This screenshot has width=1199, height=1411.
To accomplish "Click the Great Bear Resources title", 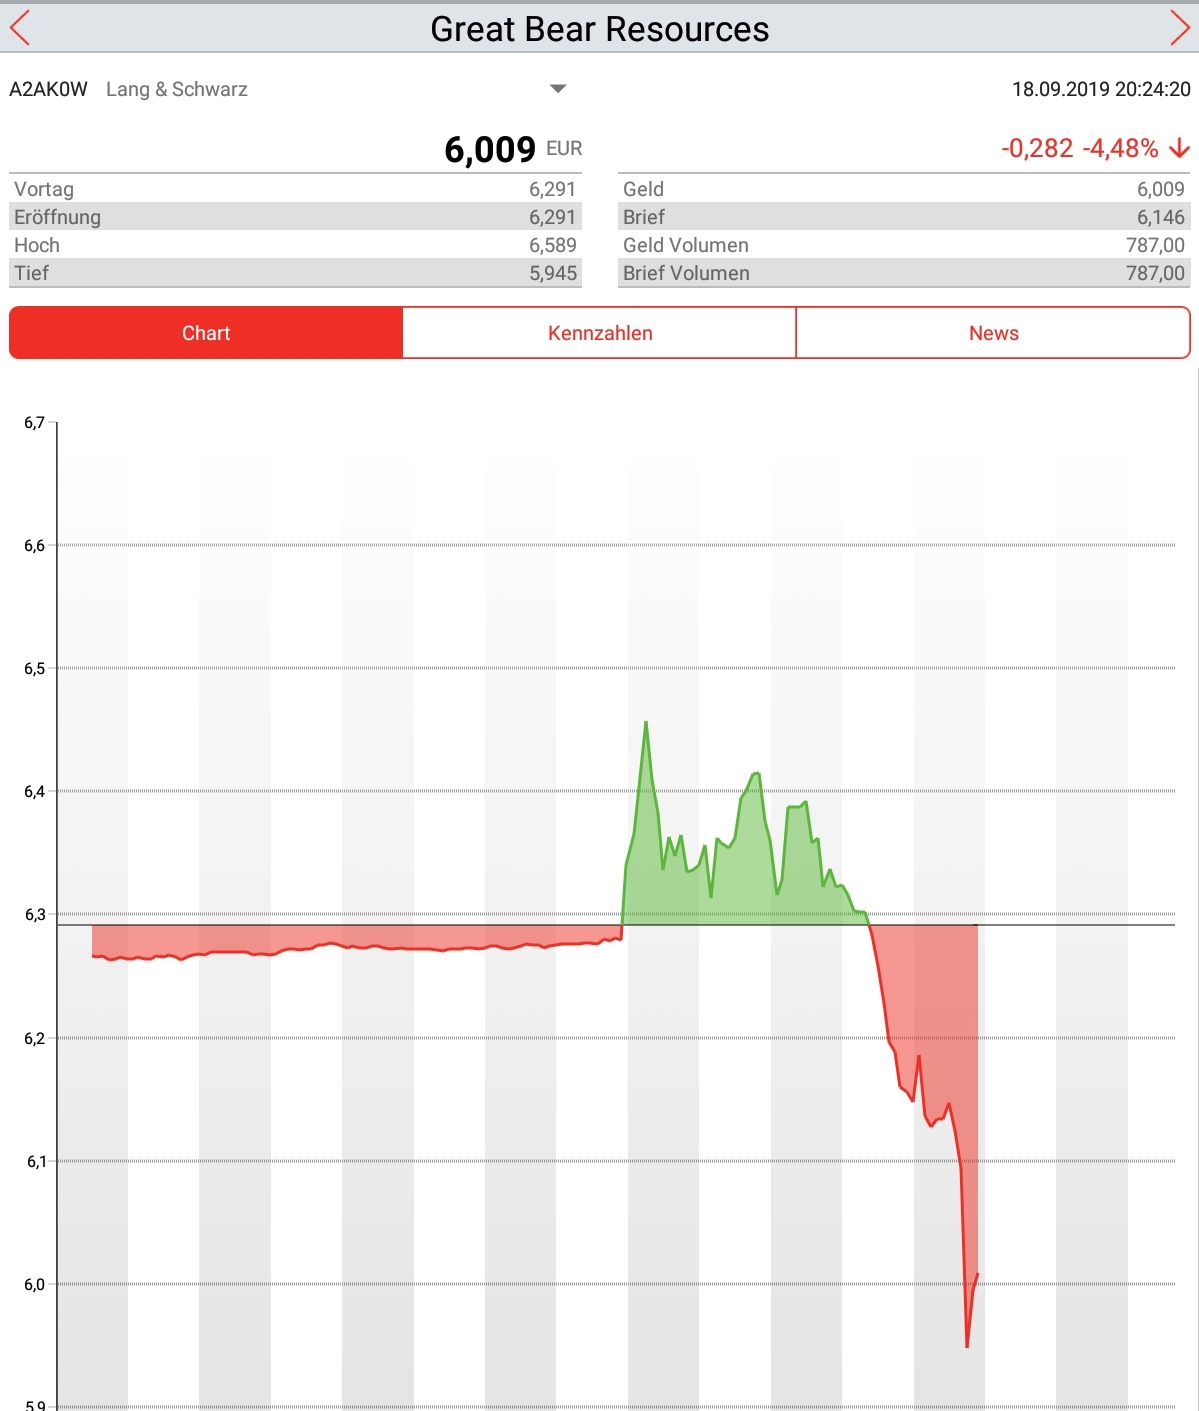I will click(x=600, y=29).
